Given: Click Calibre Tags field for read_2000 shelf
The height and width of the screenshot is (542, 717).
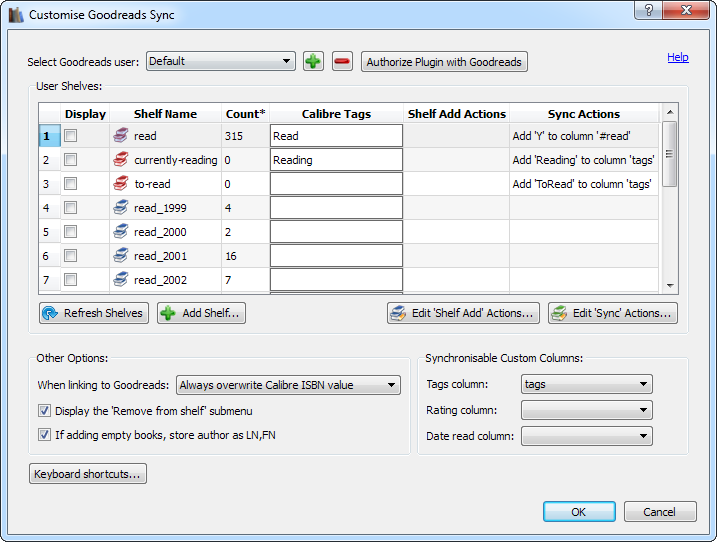Looking at the screenshot, I should (x=337, y=232).
